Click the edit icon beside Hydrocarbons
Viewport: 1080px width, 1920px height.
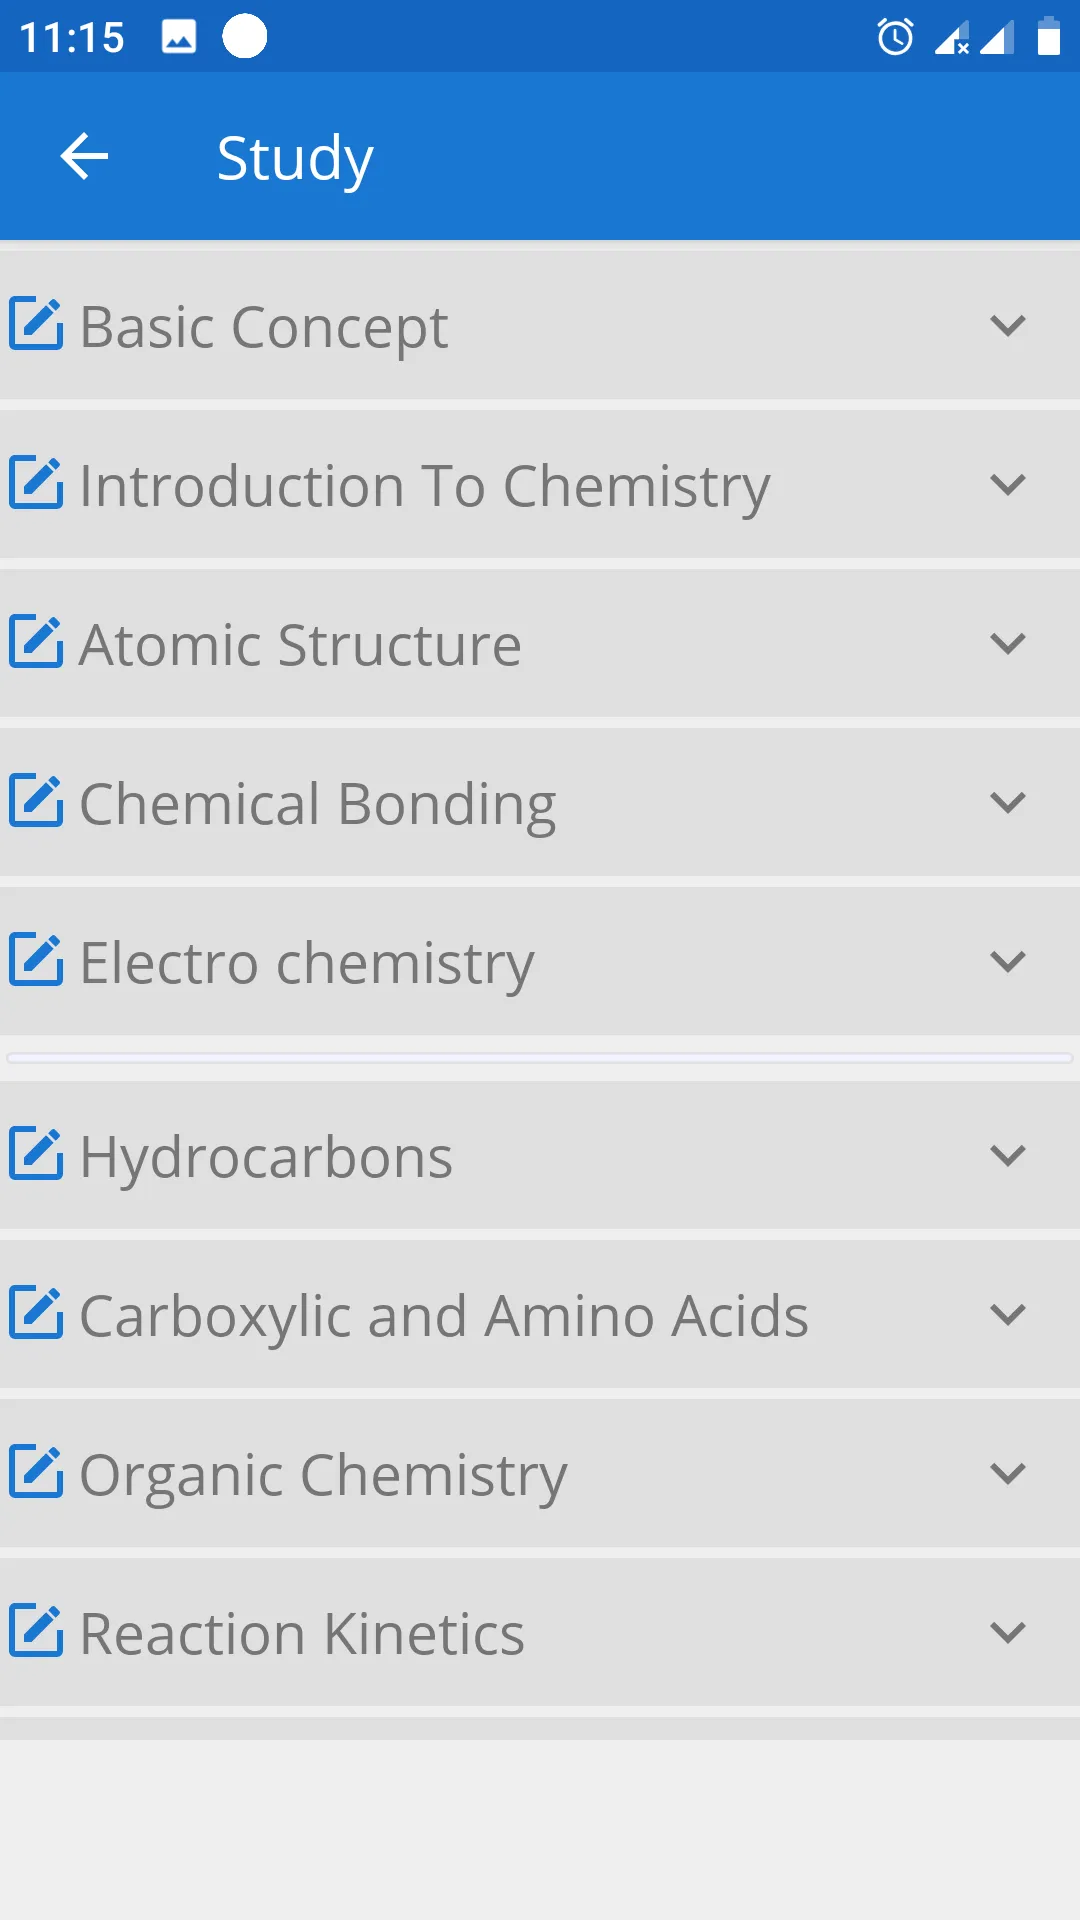click(37, 1154)
